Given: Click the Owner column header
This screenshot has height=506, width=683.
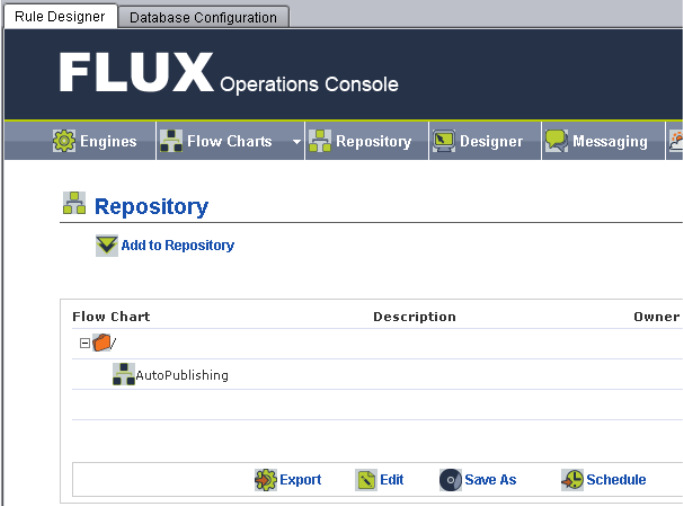Looking at the screenshot, I should pyautogui.click(x=656, y=317).
